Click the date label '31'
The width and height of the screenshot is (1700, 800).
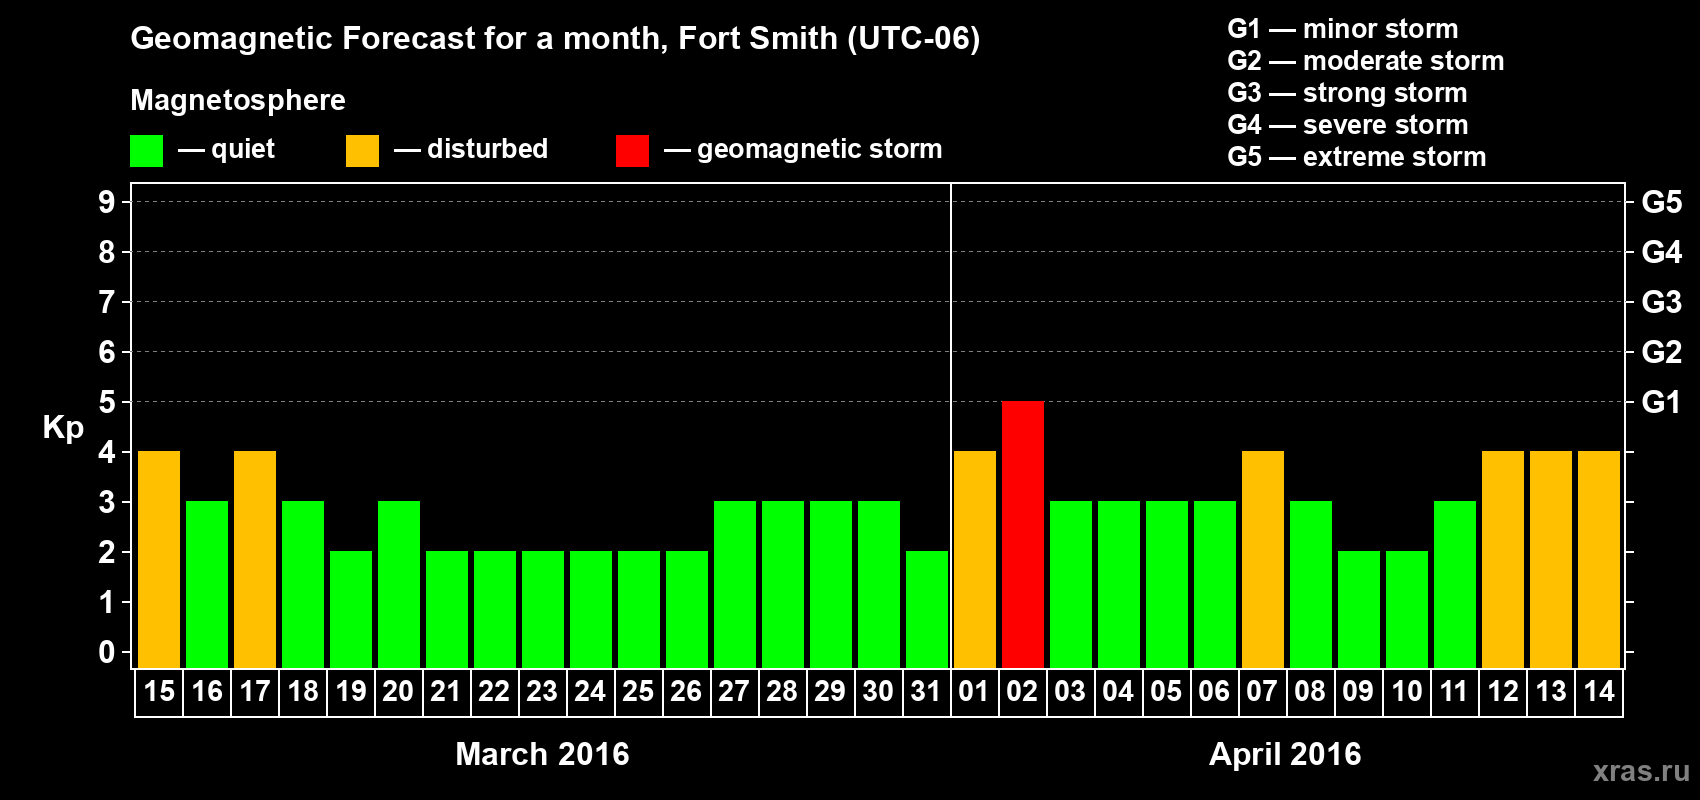(x=926, y=691)
